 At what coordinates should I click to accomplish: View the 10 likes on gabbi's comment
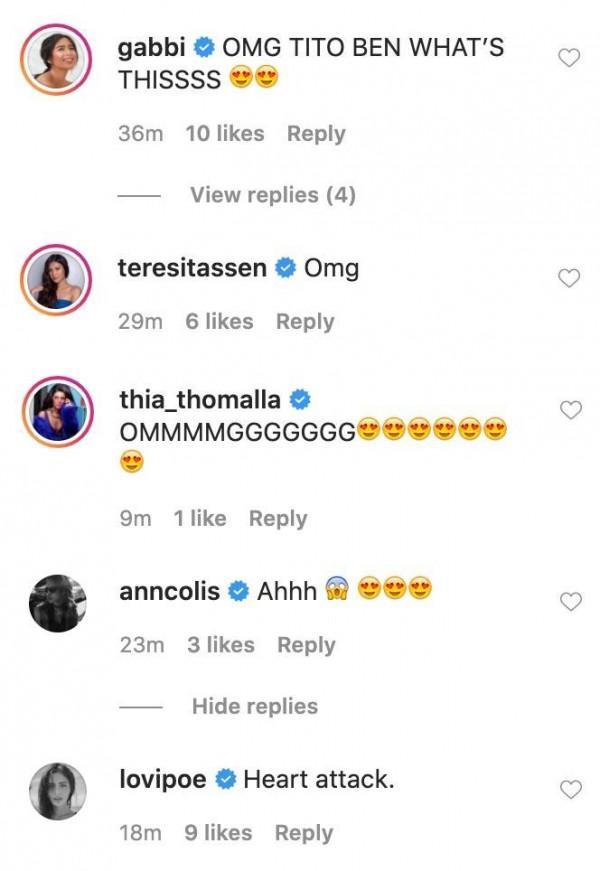coord(225,133)
